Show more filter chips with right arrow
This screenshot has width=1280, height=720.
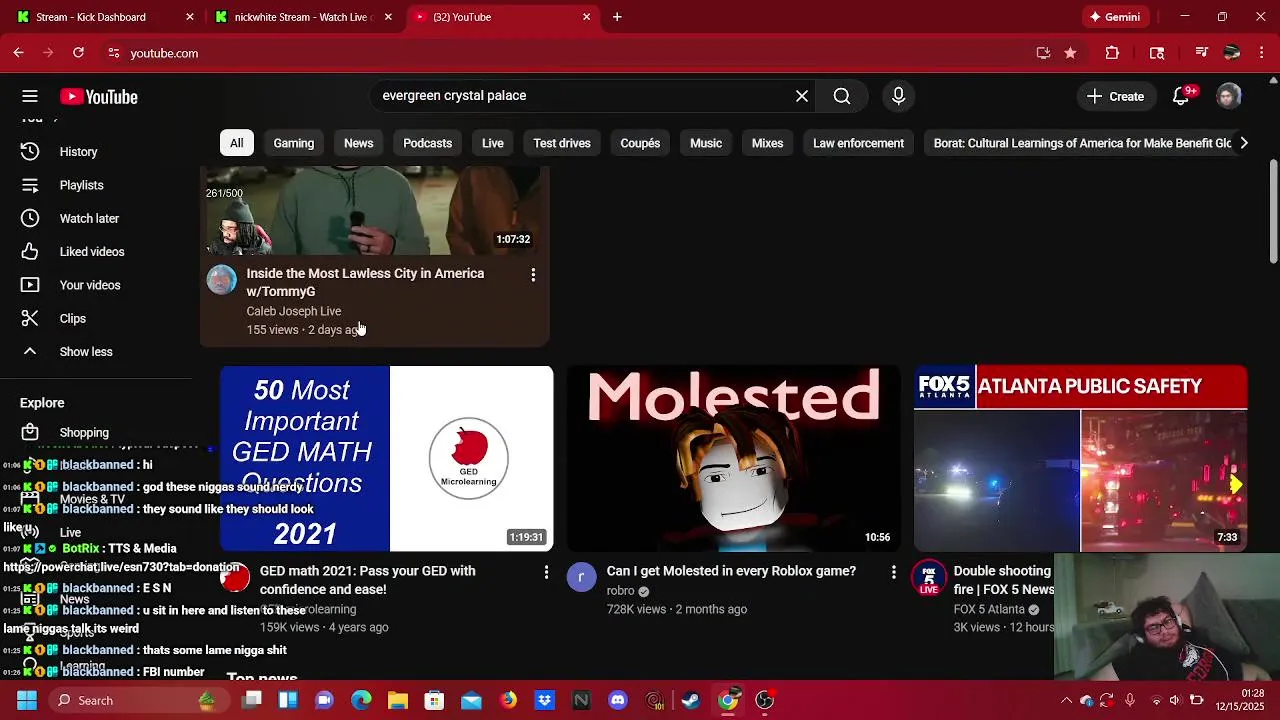pyautogui.click(x=1243, y=143)
